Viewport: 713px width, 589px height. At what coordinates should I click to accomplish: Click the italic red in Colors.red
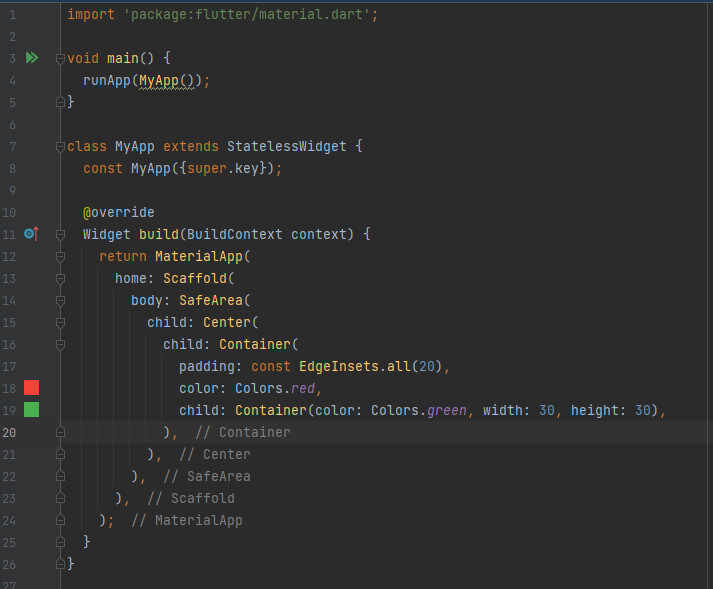(x=303, y=388)
